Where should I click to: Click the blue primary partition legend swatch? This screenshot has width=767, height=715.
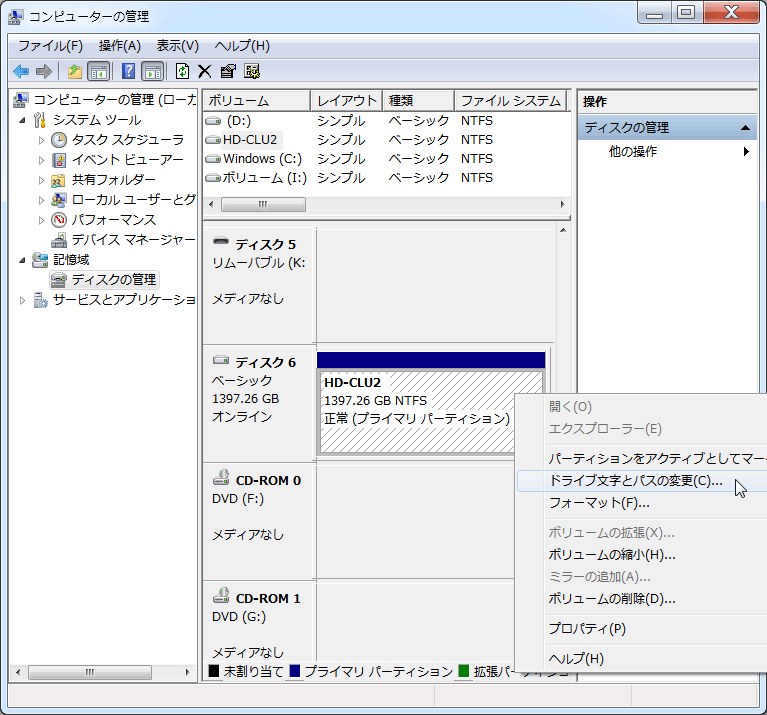point(295,670)
